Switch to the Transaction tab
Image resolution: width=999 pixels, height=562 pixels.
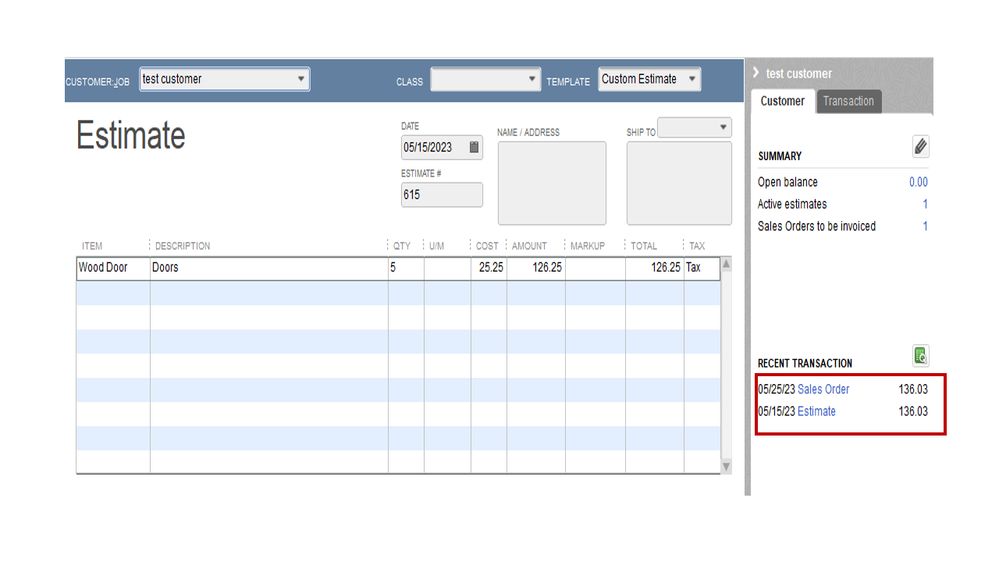click(x=849, y=101)
